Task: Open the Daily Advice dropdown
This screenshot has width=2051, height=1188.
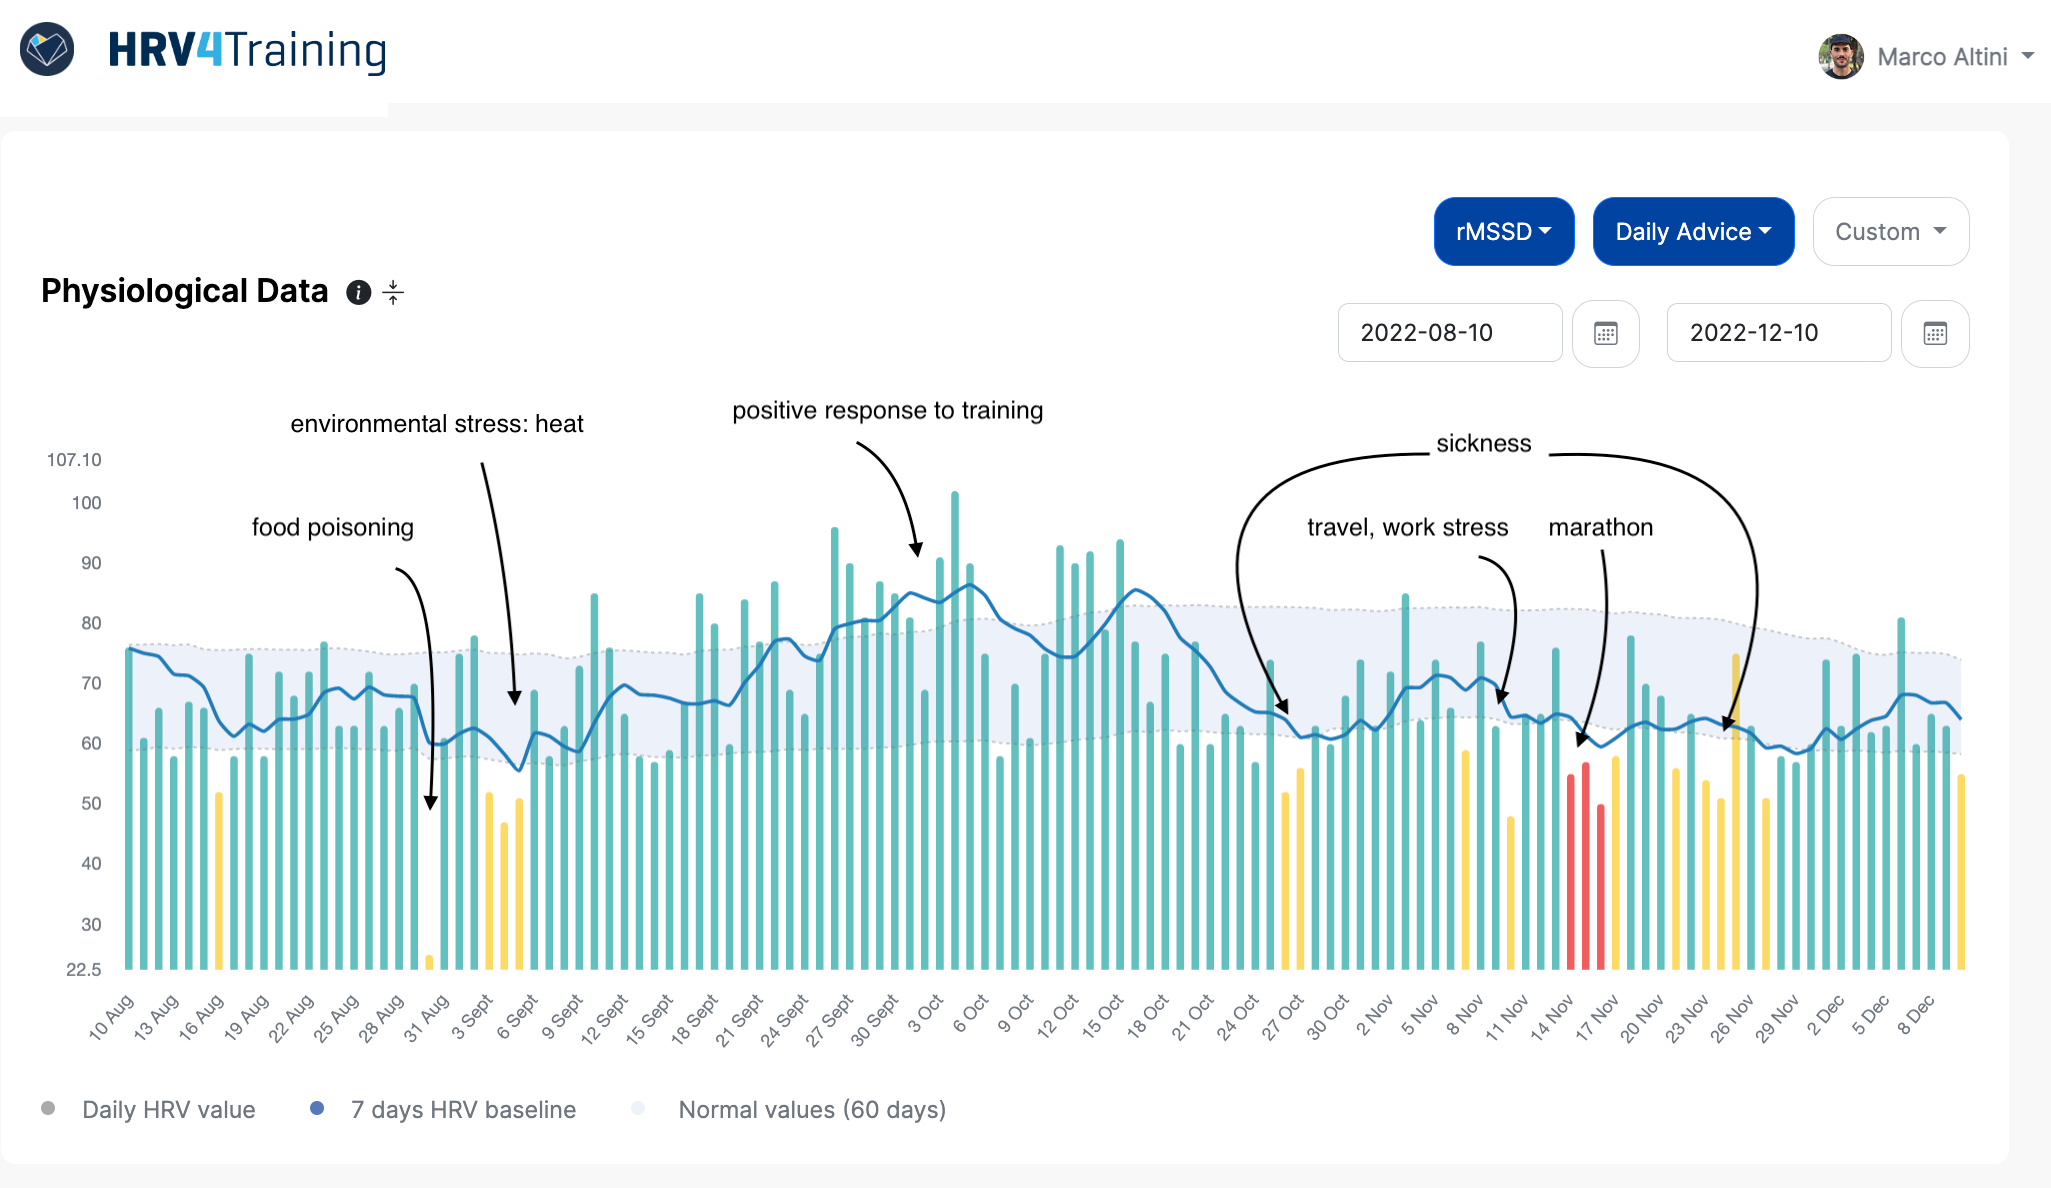Action: 1693,231
